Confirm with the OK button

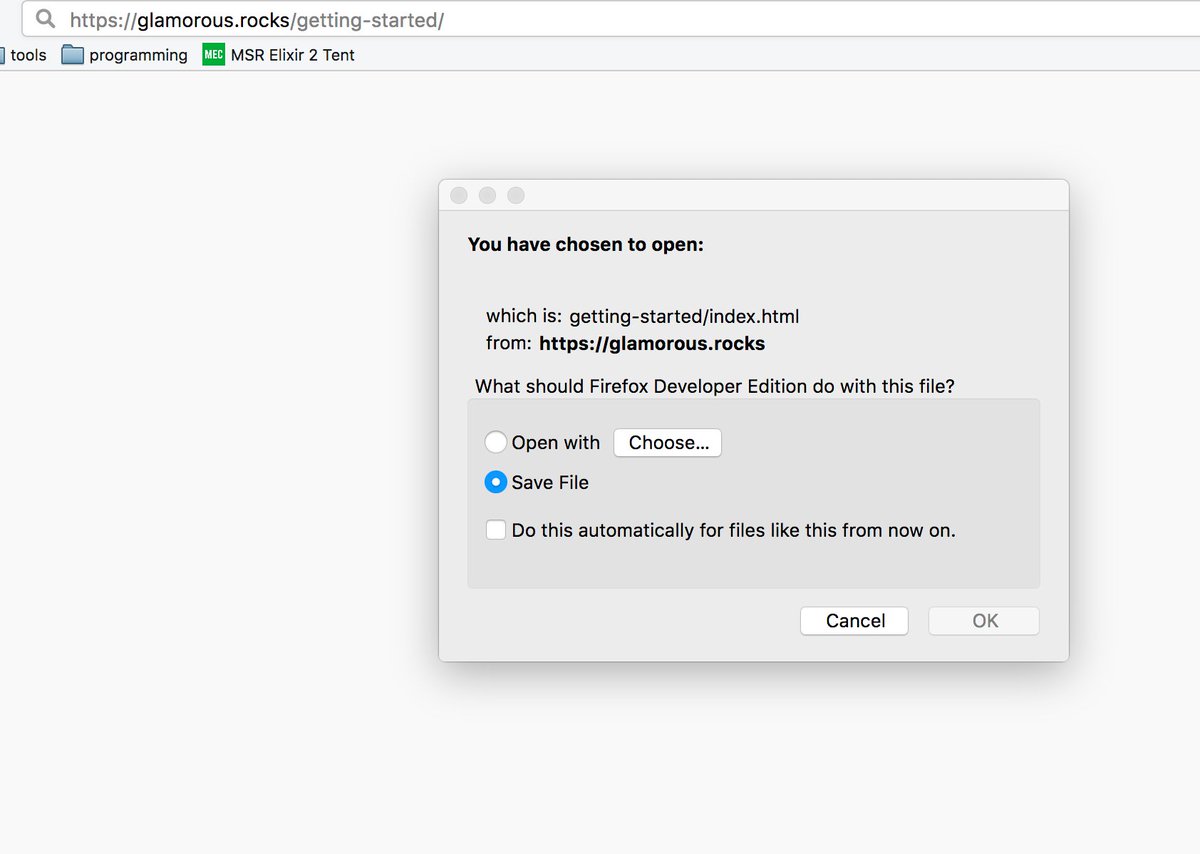click(984, 621)
